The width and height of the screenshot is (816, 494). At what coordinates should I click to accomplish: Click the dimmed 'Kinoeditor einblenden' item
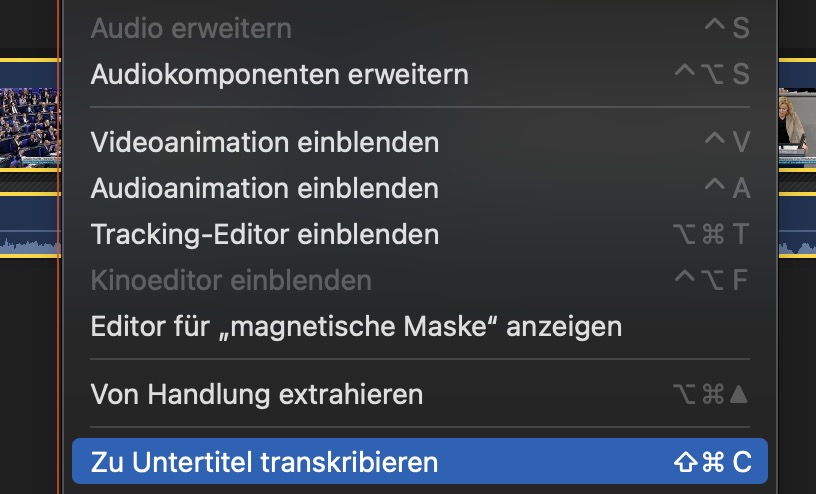(231, 280)
